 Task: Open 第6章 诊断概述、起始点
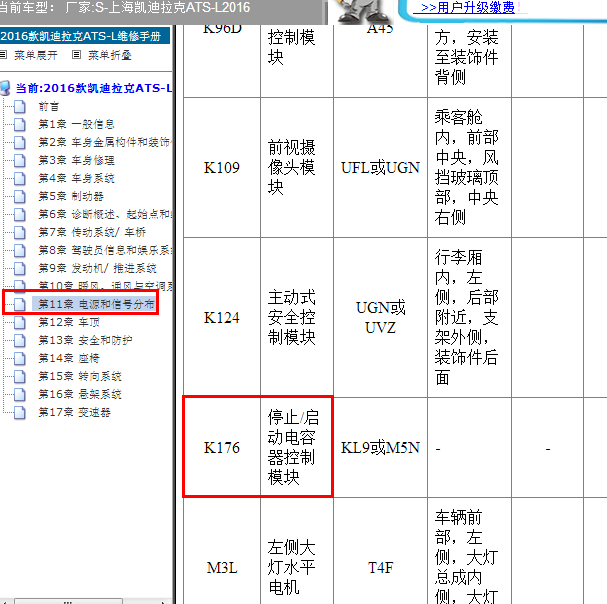(105, 214)
